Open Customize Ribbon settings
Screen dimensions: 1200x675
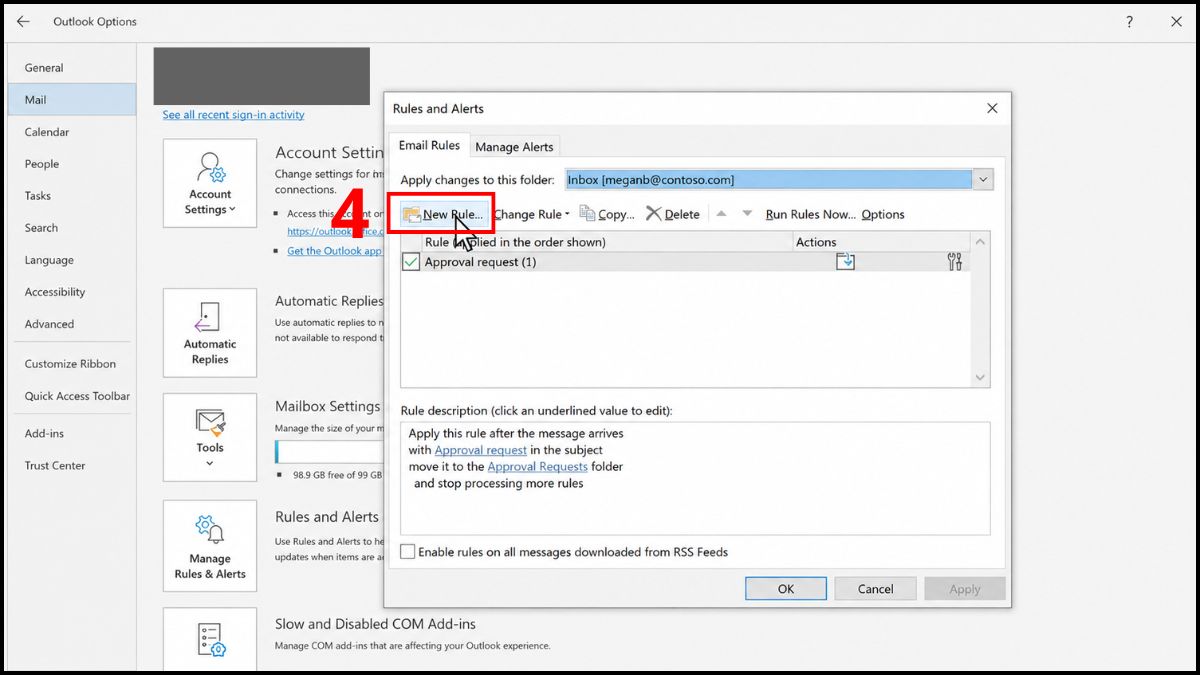(70, 364)
